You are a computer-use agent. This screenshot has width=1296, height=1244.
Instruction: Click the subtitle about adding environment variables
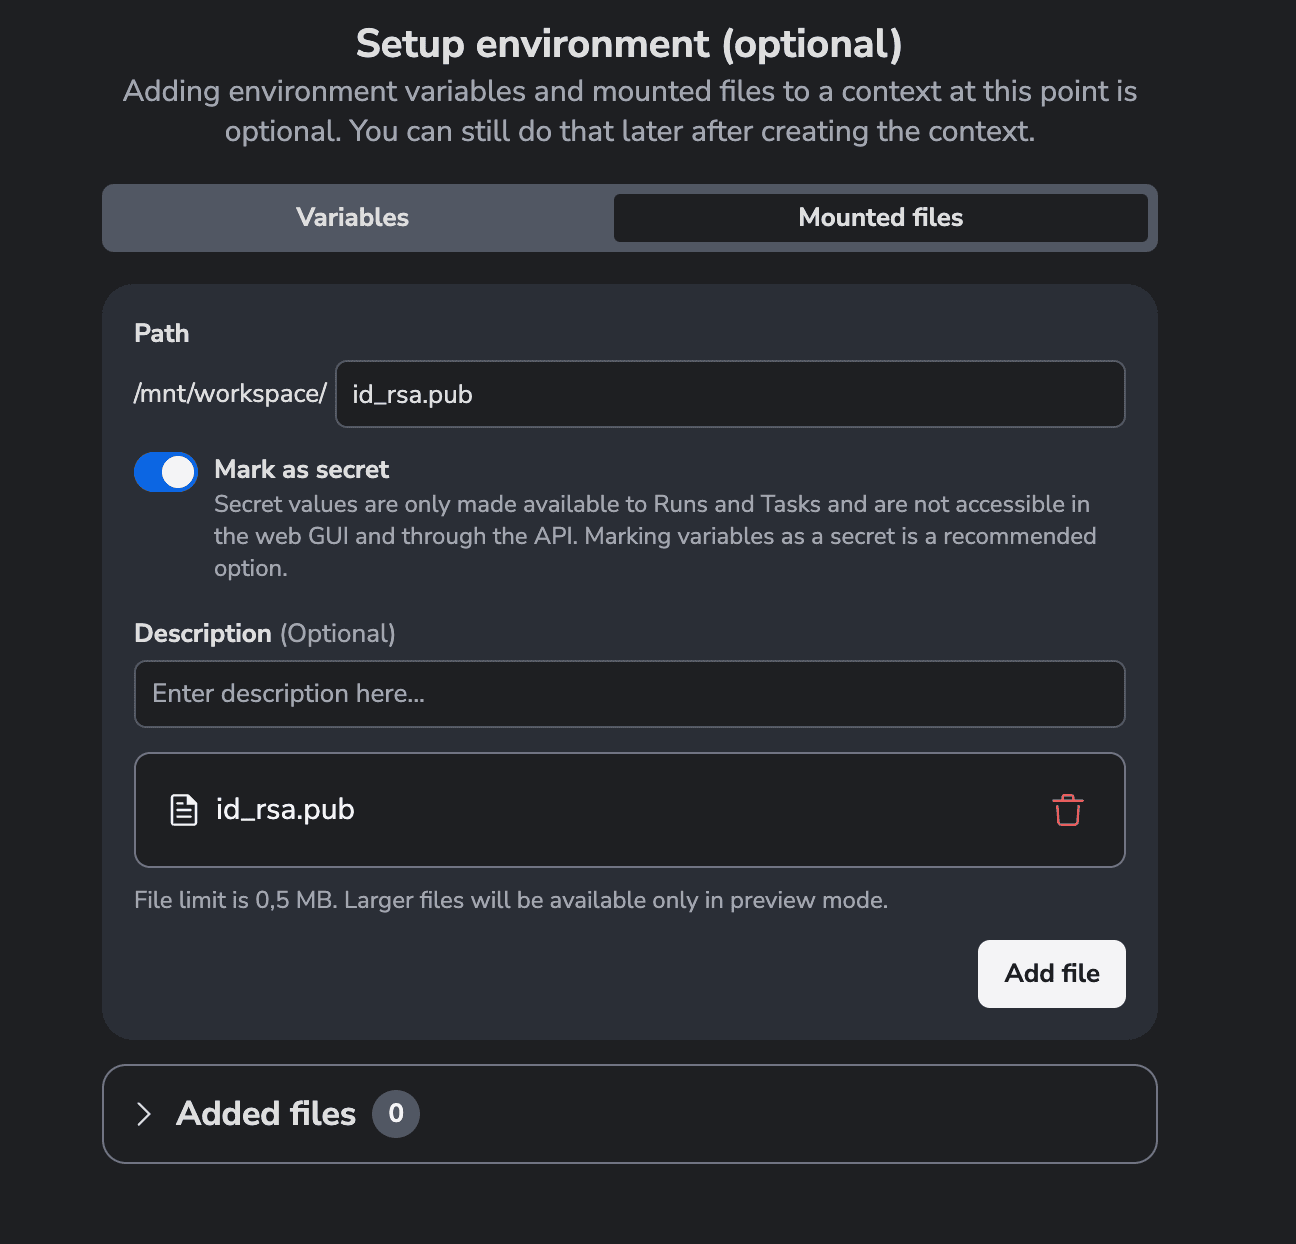coord(630,111)
